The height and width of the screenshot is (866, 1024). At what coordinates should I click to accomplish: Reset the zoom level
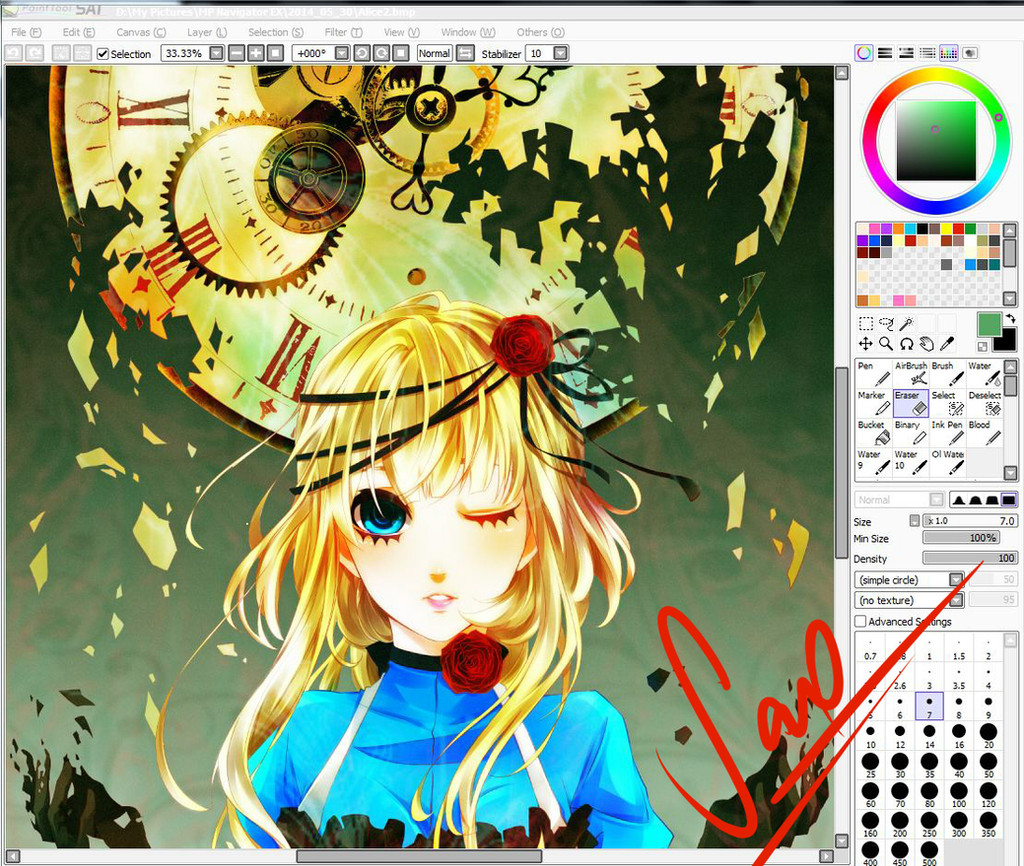[x=276, y=53]
